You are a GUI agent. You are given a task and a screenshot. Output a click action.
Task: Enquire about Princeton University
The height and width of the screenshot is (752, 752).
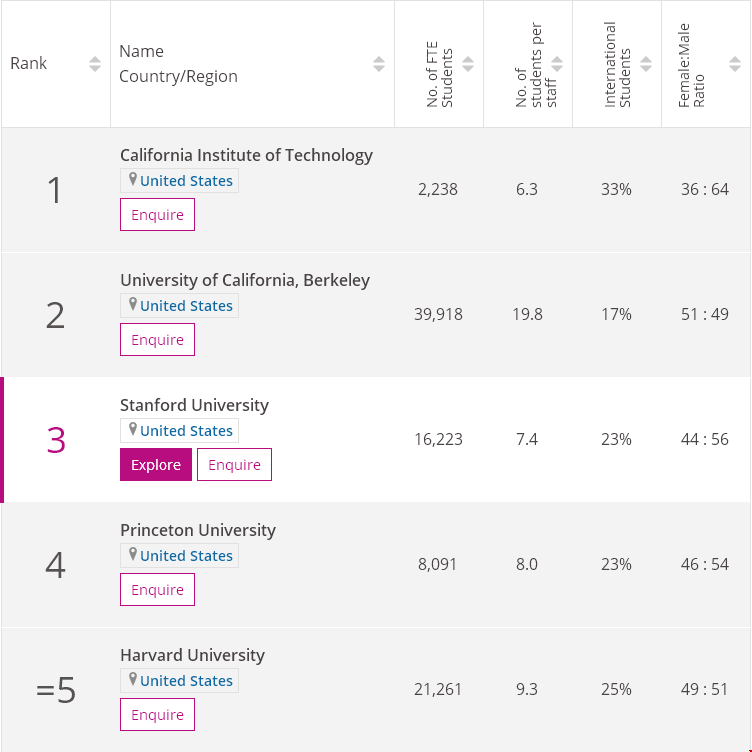coord(157,590)
